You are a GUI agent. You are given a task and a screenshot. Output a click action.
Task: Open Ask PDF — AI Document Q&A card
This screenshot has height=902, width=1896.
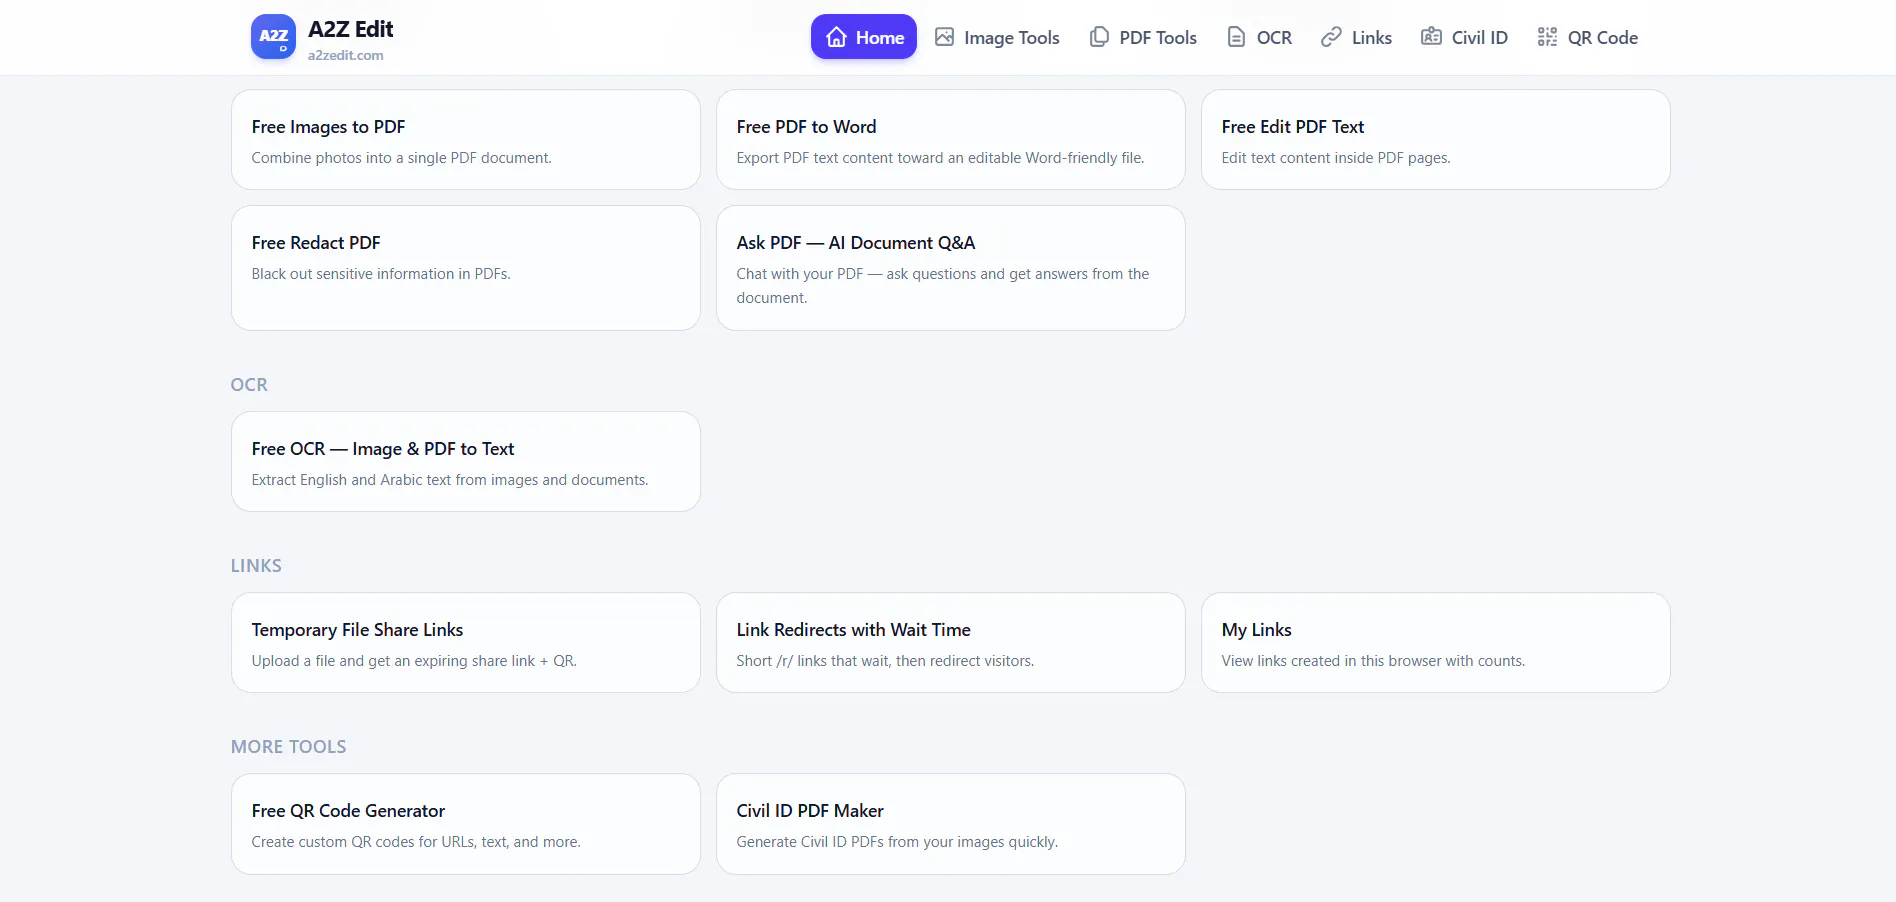click(x=951, y=268)
